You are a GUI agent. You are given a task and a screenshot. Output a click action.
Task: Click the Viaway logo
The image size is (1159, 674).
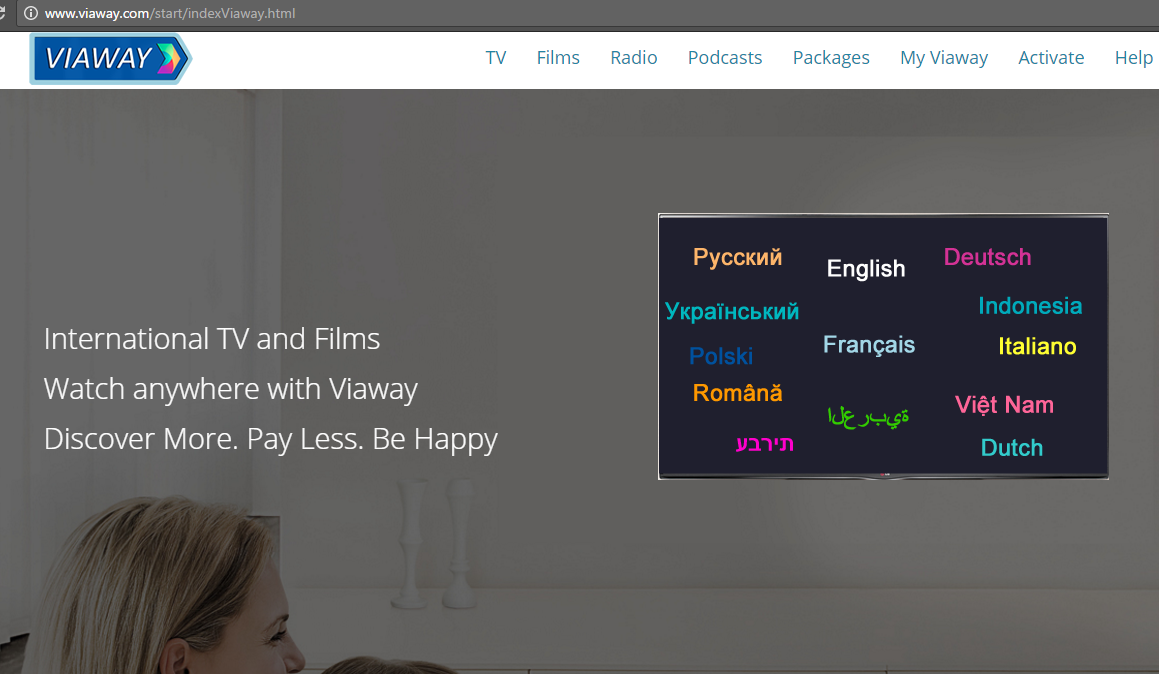pyautogui.click(x=111, y=58)
